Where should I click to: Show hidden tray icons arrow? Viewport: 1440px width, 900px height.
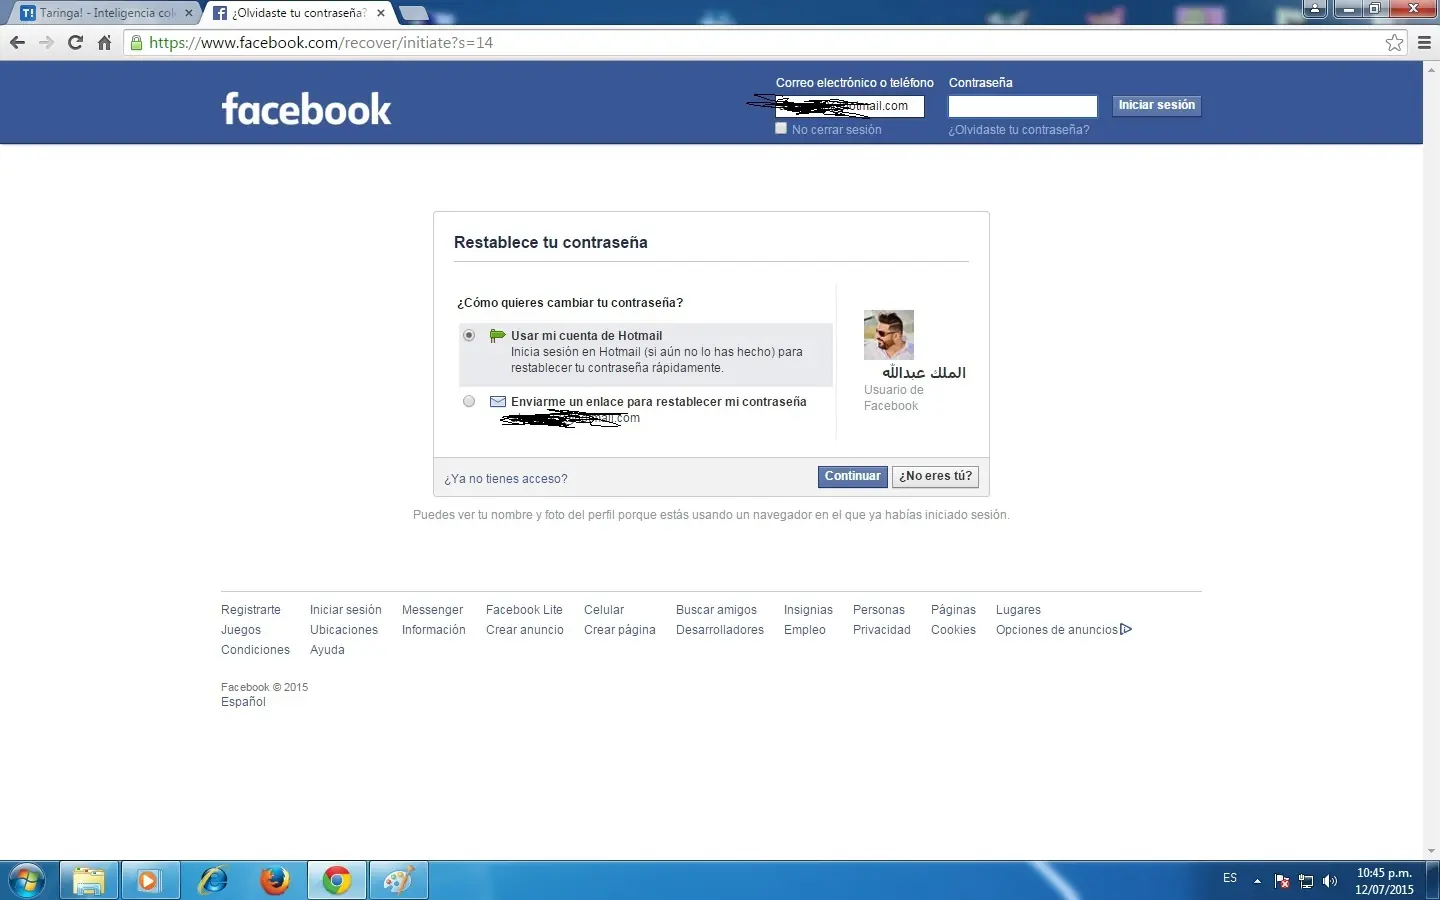(x=1257, y=881)
